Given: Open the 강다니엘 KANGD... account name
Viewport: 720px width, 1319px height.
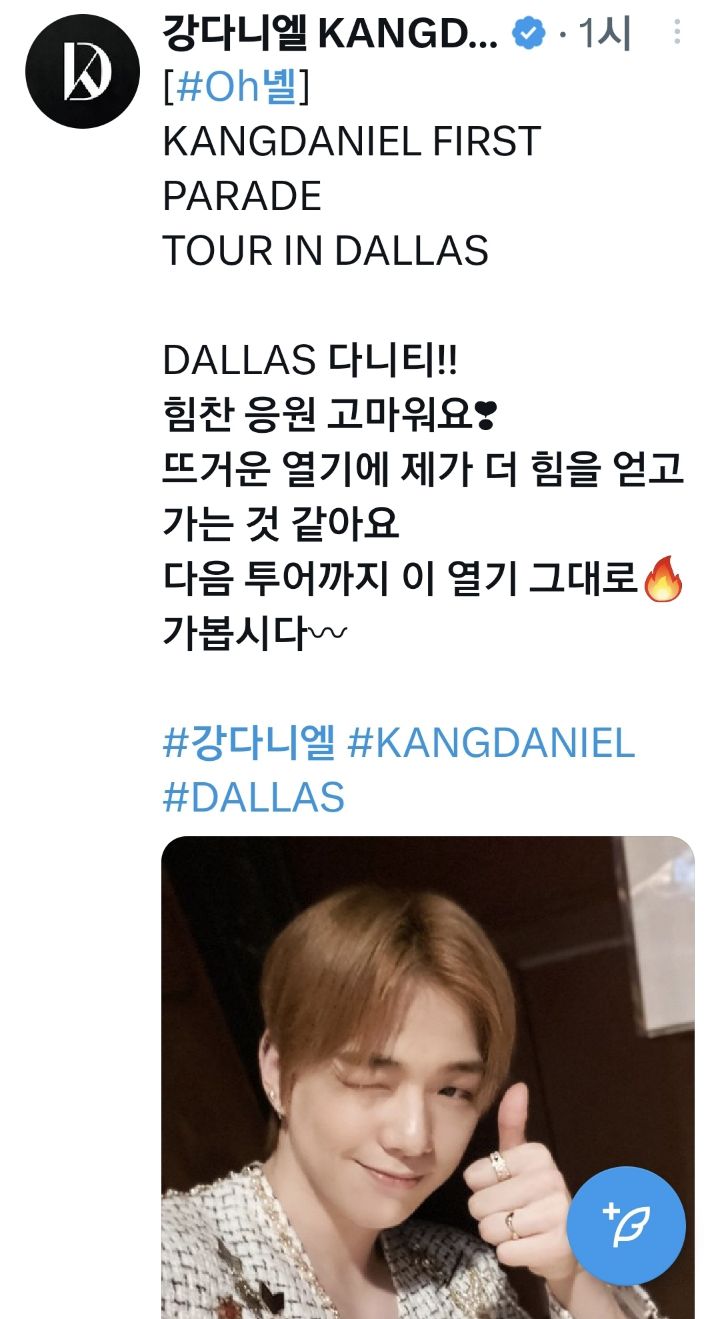Looking at the screenshot, I should [330, 35].
